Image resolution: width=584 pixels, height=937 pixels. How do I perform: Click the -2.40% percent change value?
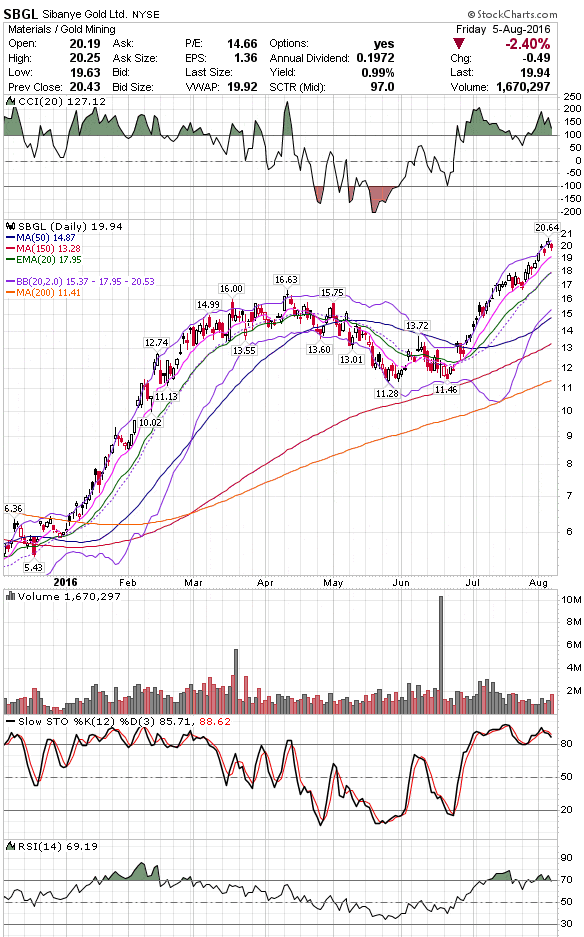[527, 44]
